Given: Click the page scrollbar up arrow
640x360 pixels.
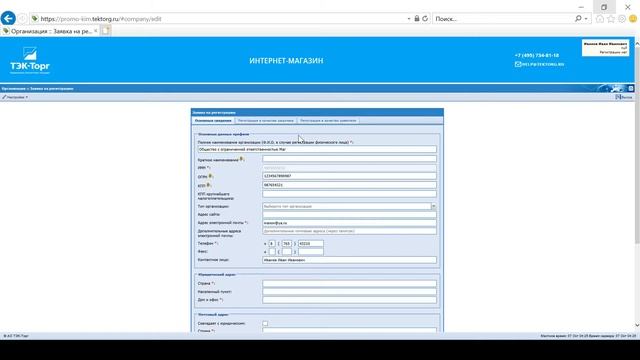Looking at the screenshot, I should click(x=637, y=42).
